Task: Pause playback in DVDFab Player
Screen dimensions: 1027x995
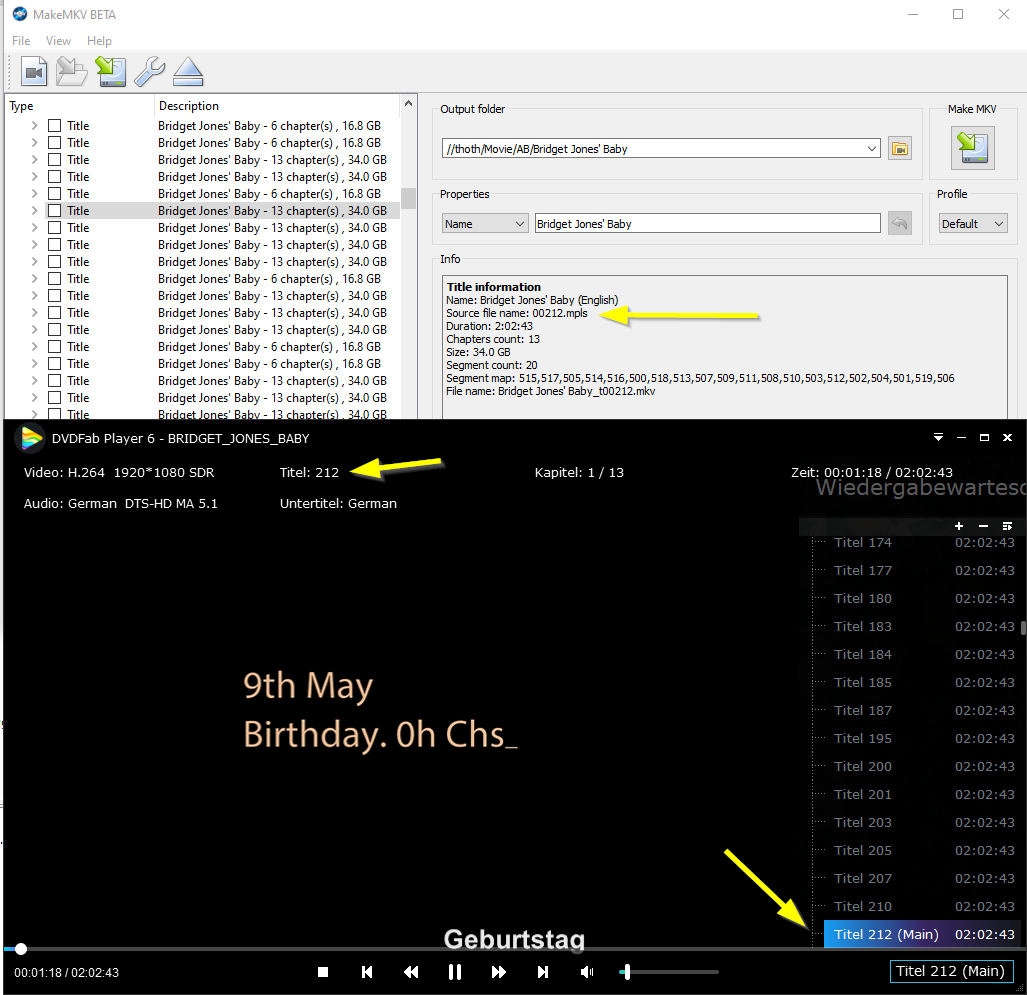Action: pyautogui.click(x=455, y=972)
